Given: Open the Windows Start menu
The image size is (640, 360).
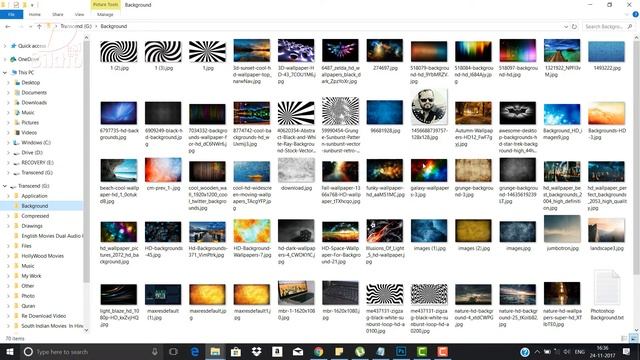Looking at the screenshot, I should pos(10,351).
